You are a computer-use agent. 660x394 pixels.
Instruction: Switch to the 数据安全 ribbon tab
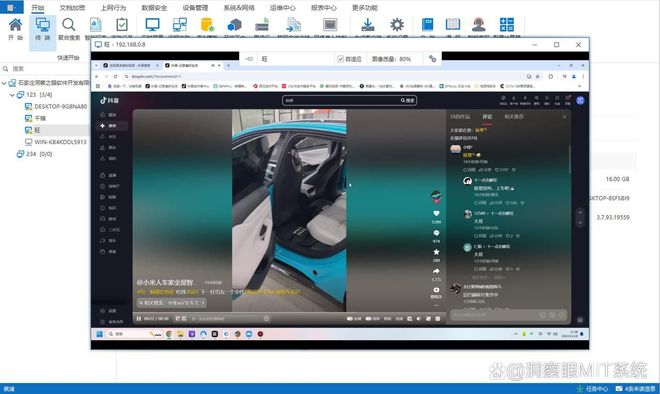click(x=154, y=8)
